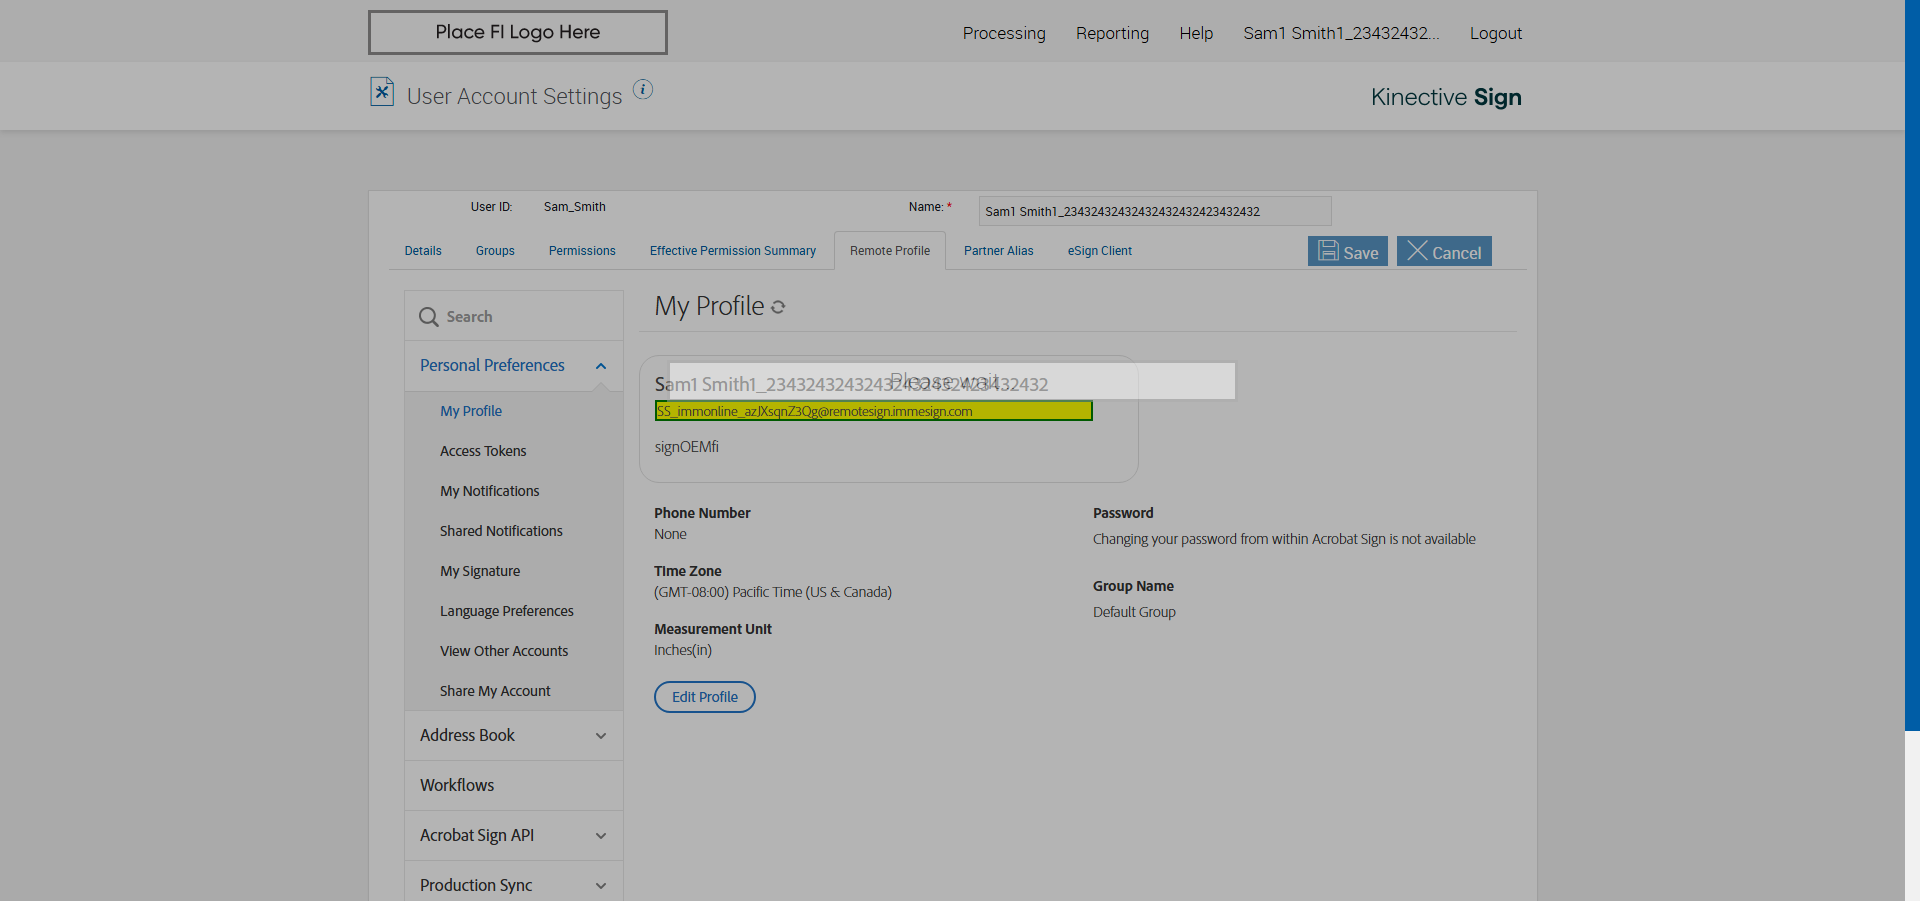
Task: Open the Effective Permission Summary tab
Action: (732, 251)
